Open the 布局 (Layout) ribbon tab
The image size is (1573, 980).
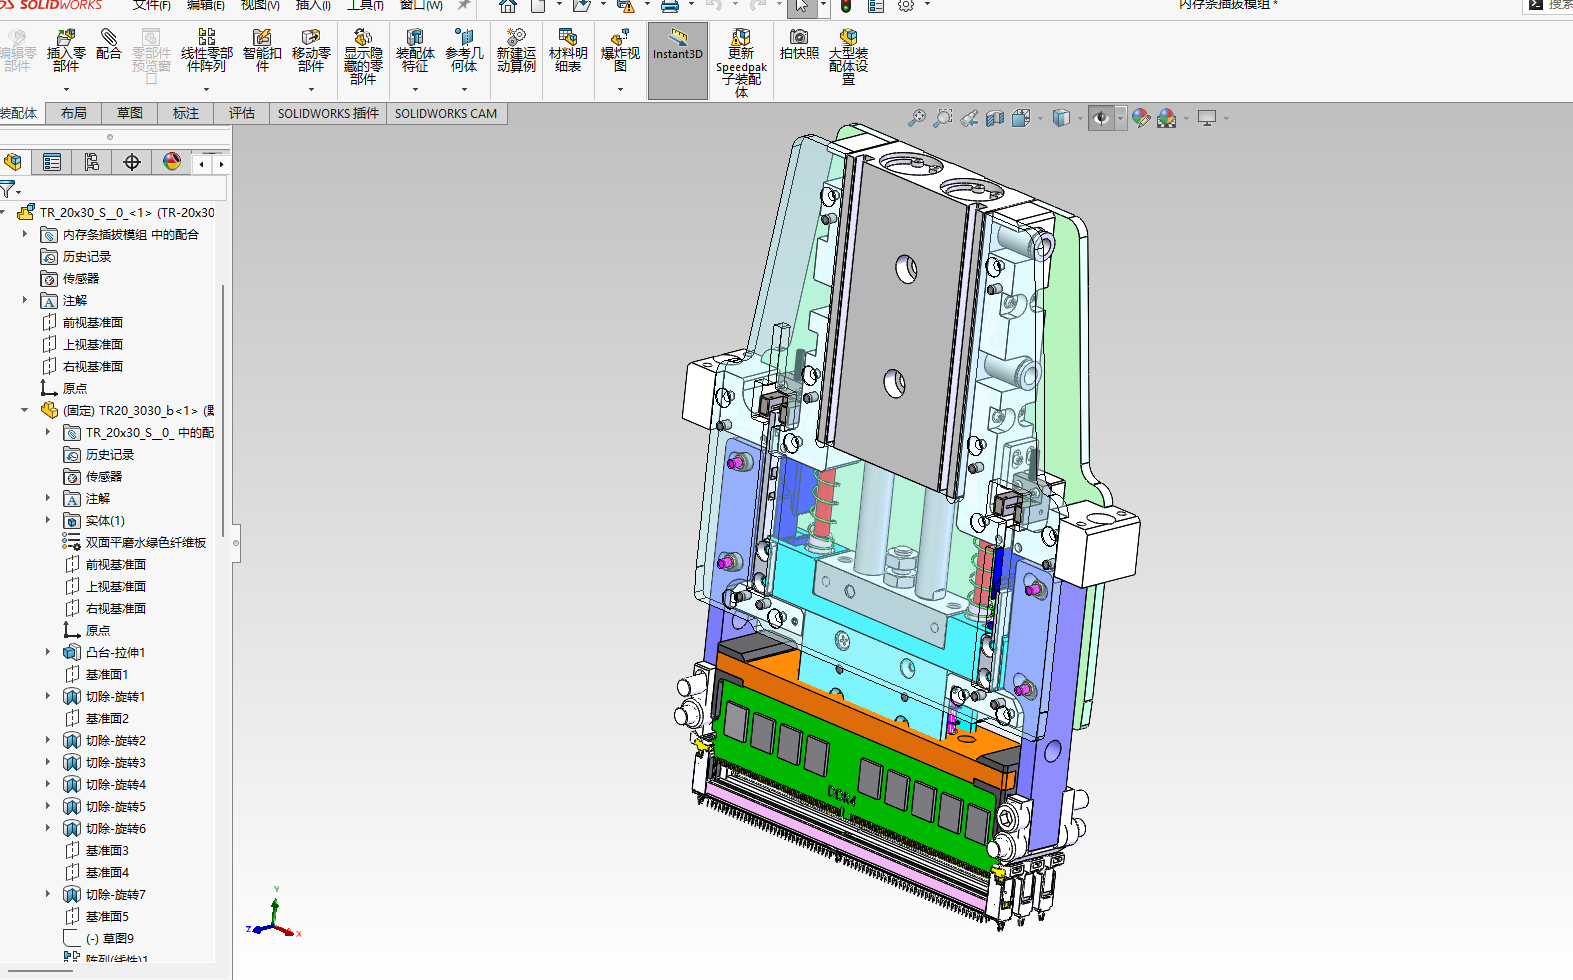tap(74, 113)
